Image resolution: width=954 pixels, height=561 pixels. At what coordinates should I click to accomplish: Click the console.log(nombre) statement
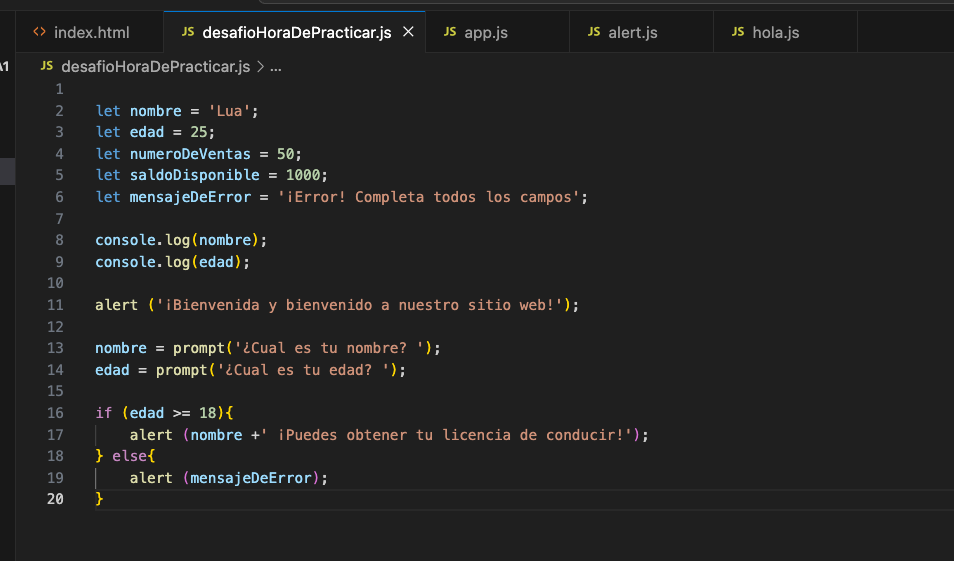(181, 240)
